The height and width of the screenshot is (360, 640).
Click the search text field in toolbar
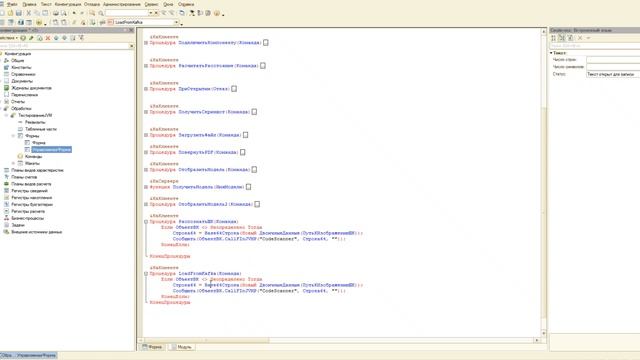(x=127, y=13)
